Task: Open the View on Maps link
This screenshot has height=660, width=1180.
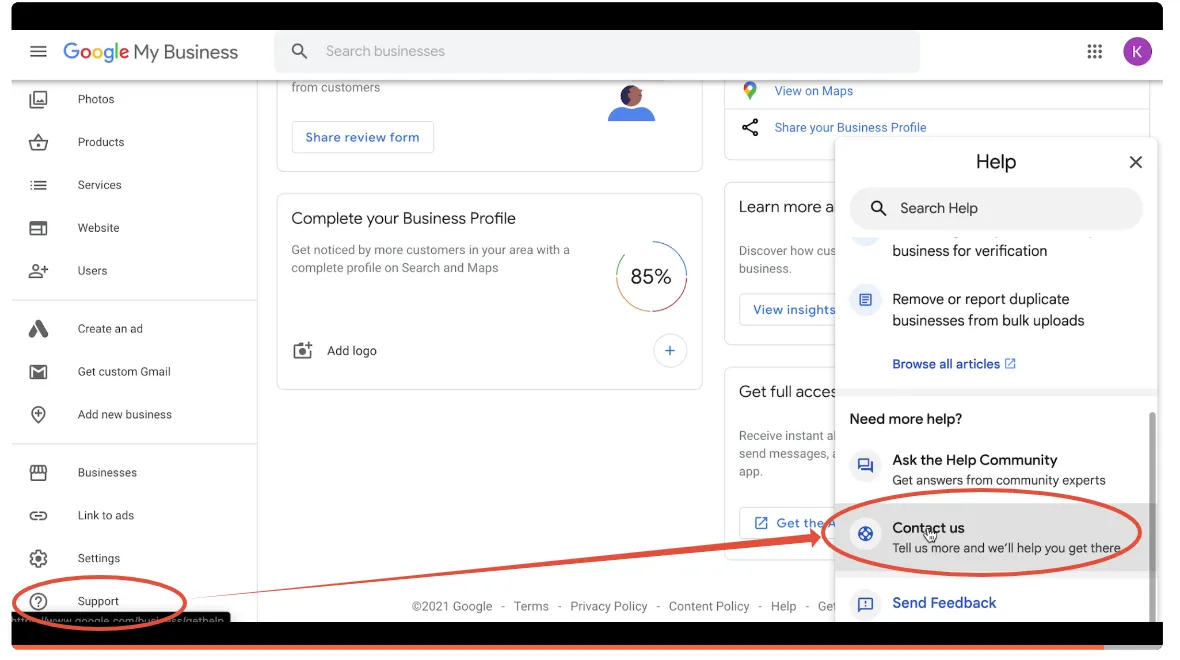Action: coord(814,91)
